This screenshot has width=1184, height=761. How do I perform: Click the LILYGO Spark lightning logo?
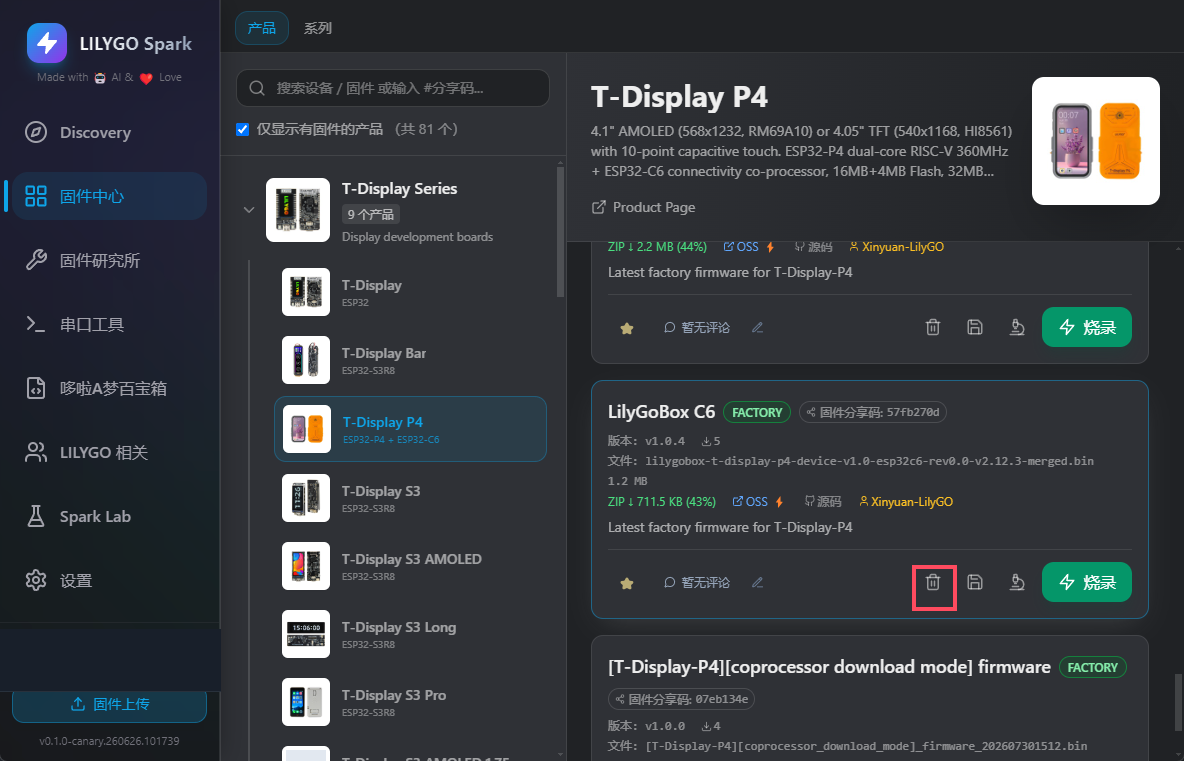point(47,43)
